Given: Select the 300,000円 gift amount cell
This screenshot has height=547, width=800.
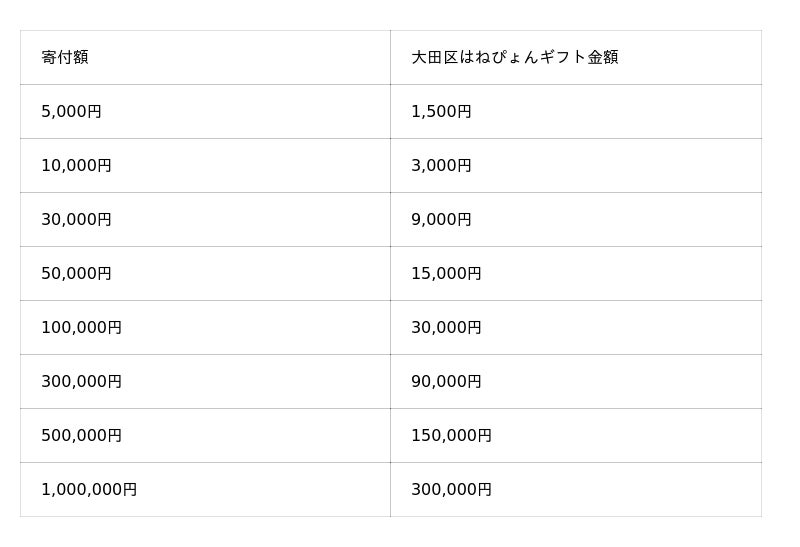Looking at the screenshot, I should [x=451, y=490].
